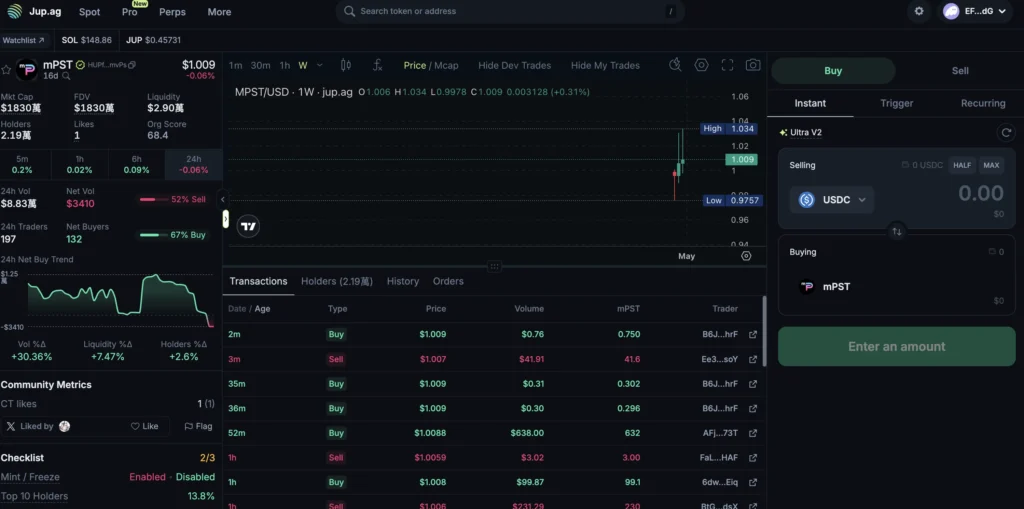
Task: Open explorer link for $99.87 transaction
Action: pyautogui.click(x=753, y=482)
